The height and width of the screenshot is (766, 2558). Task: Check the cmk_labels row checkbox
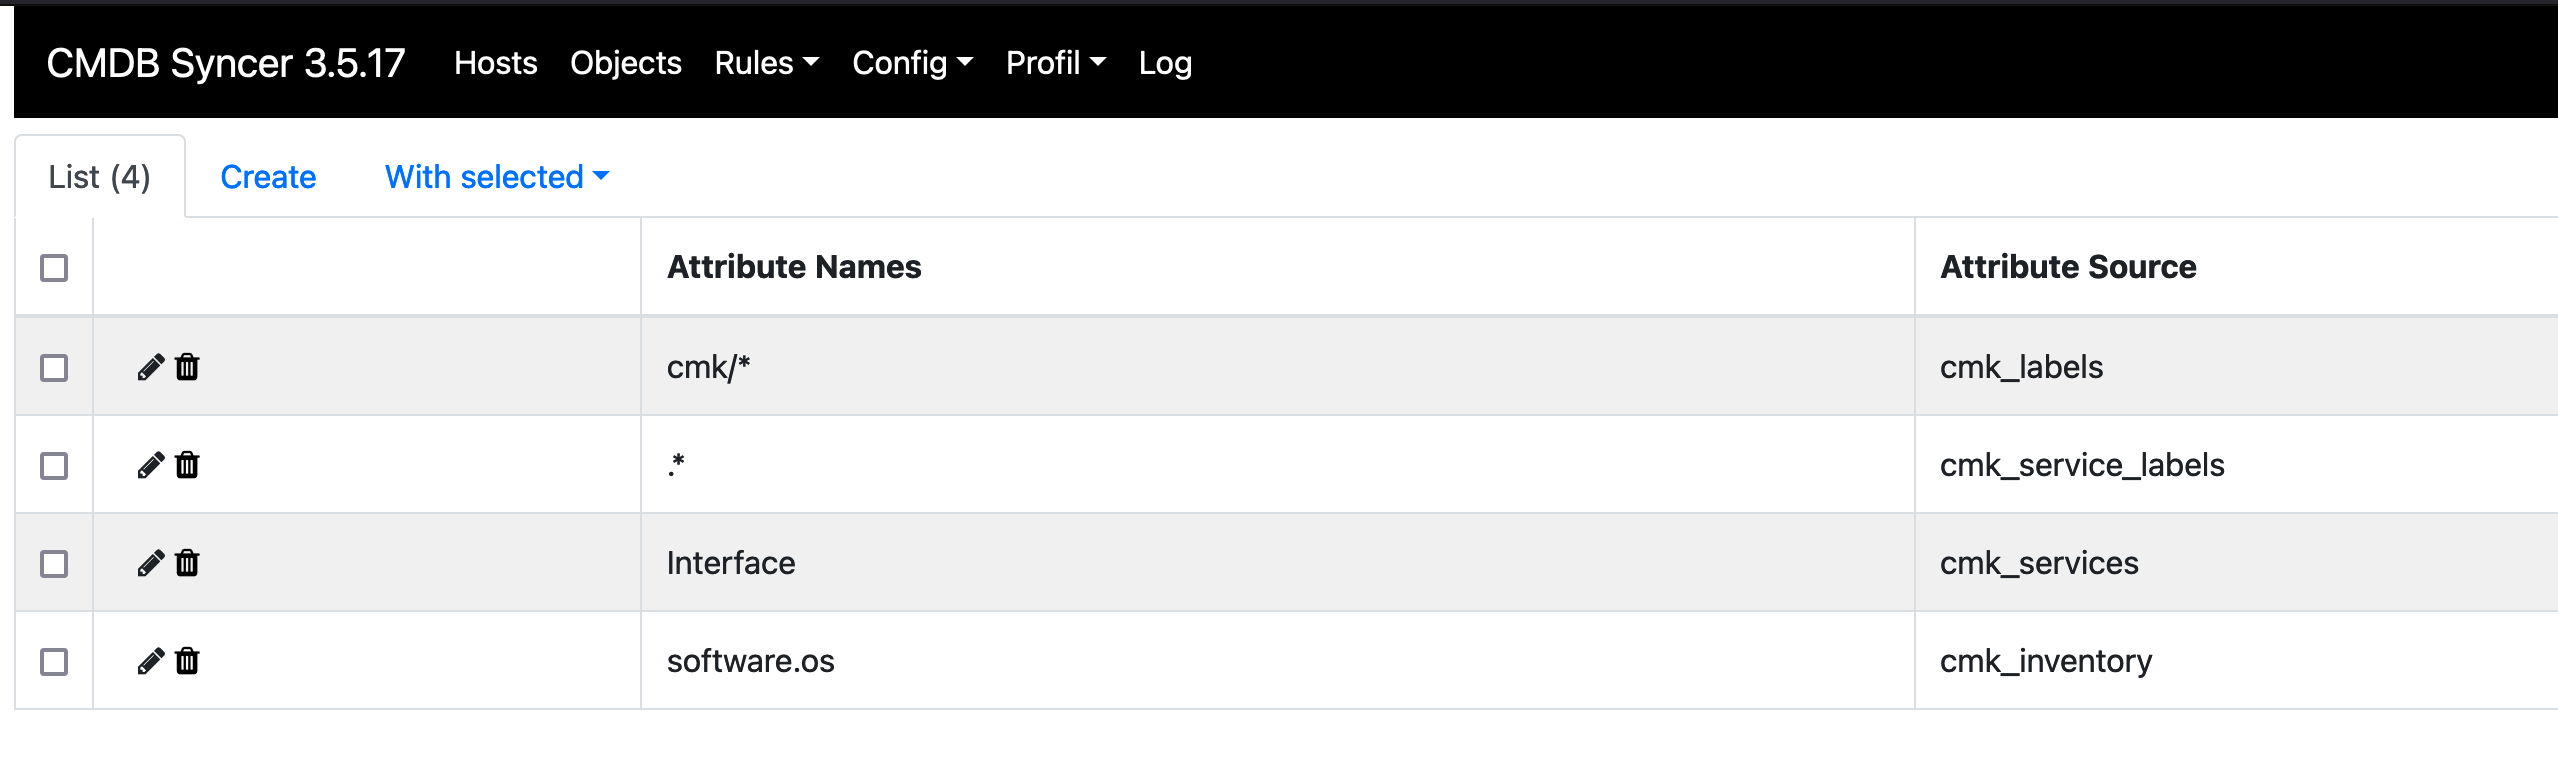54,368
